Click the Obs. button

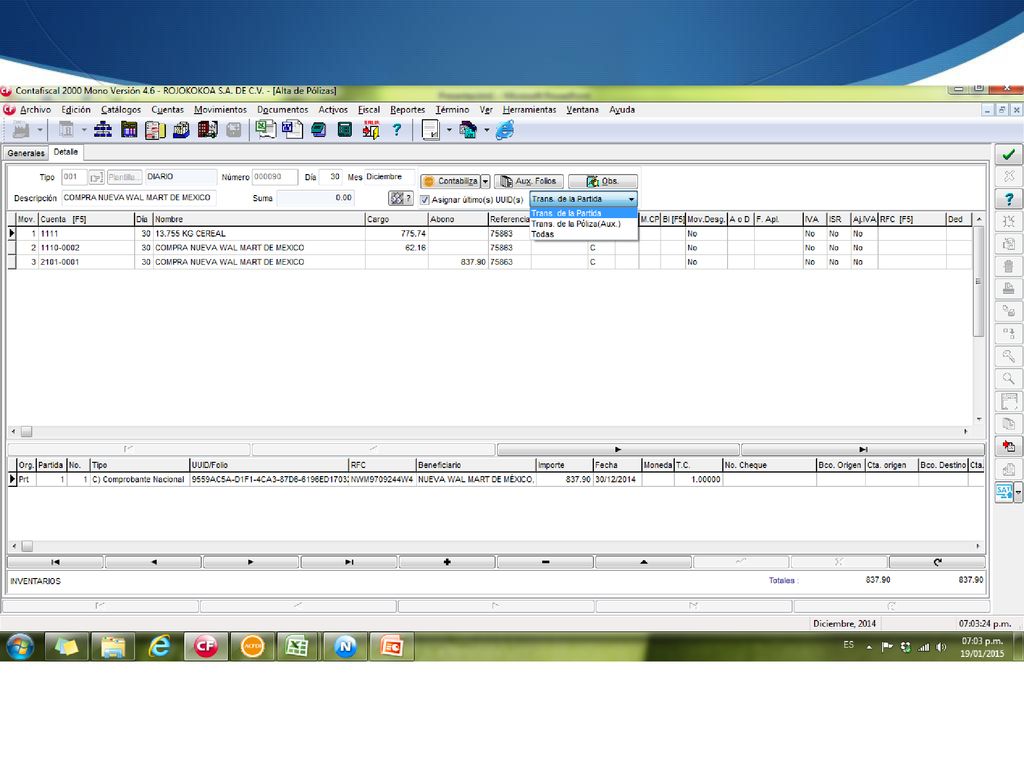click(x=602, y=181)
